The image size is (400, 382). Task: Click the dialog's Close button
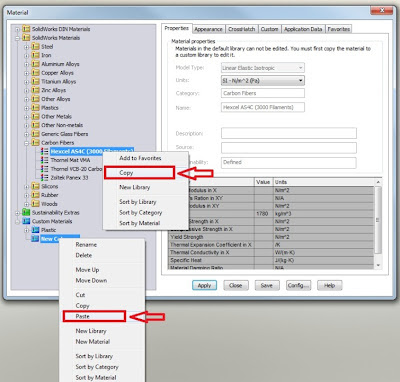[236, 285]
